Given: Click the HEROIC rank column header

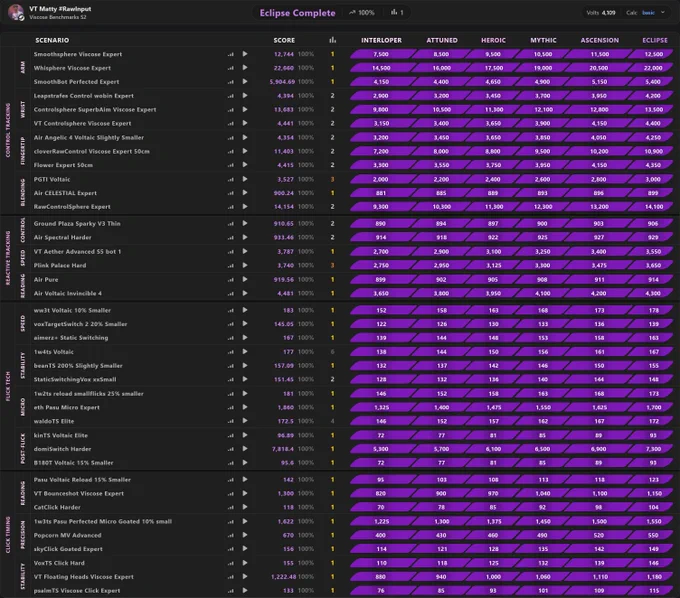Looking at the screenshot, I should pyautogui.click(x=493, y=40).
